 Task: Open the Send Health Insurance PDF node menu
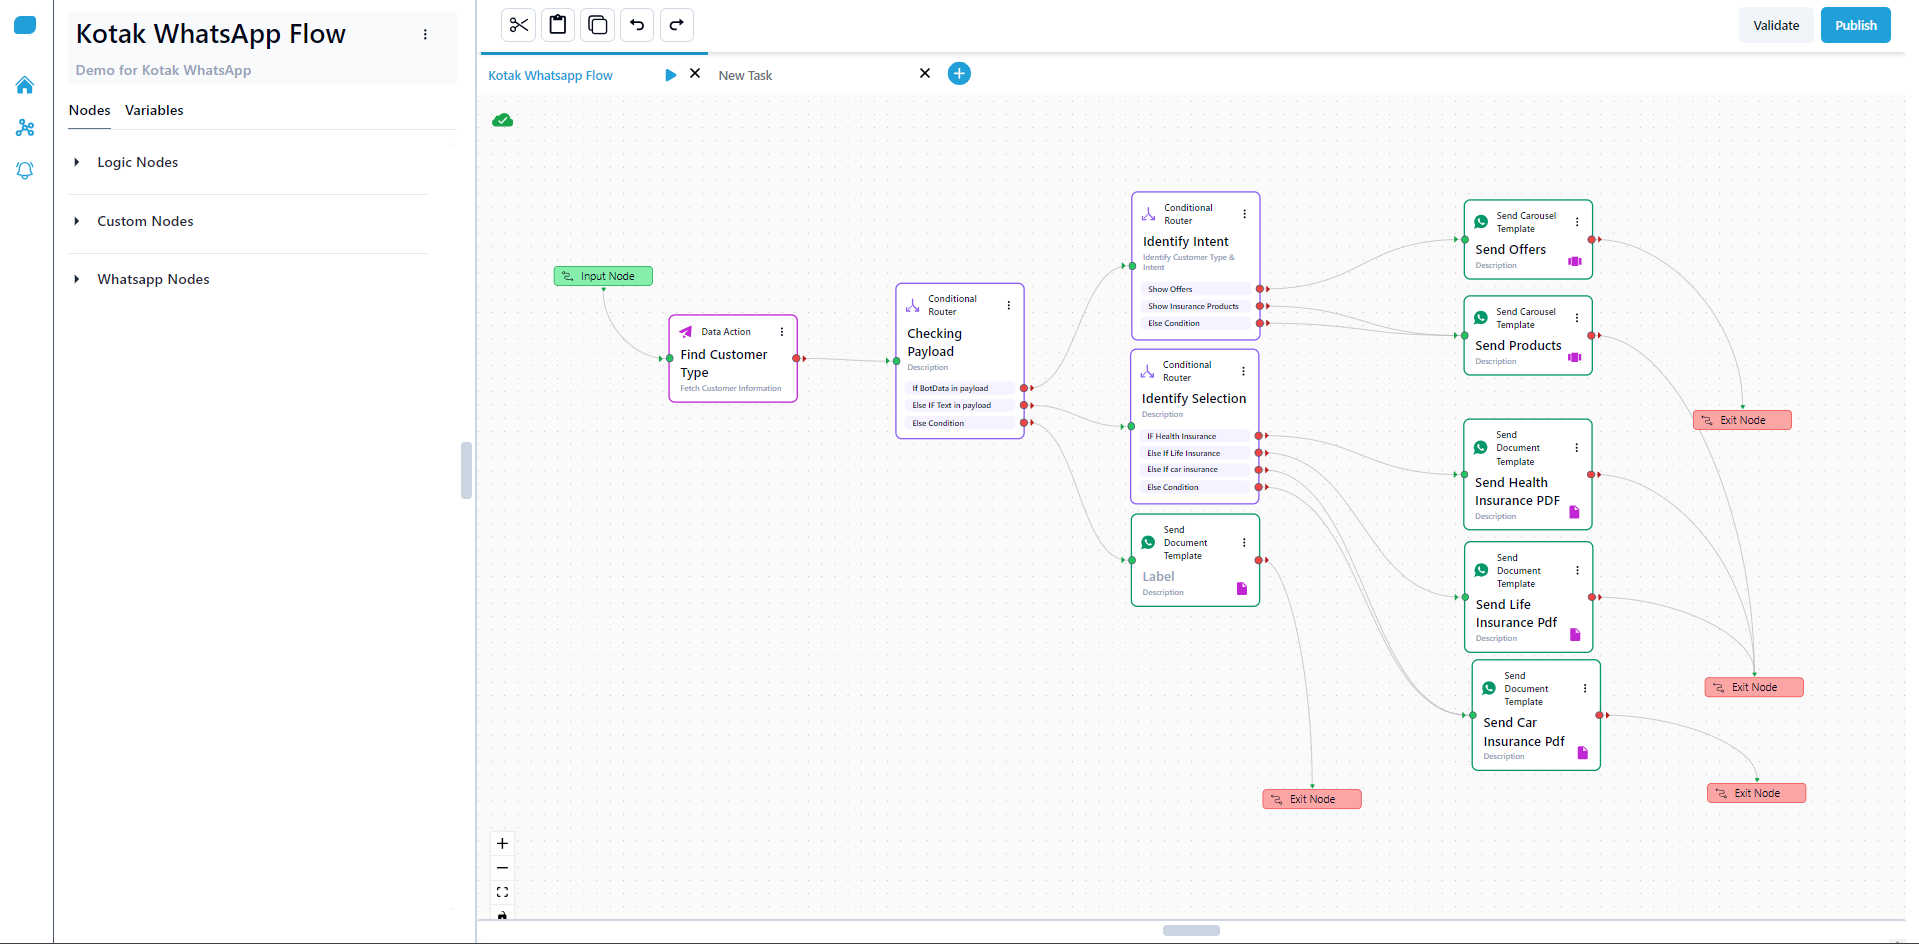point(1577,448)
